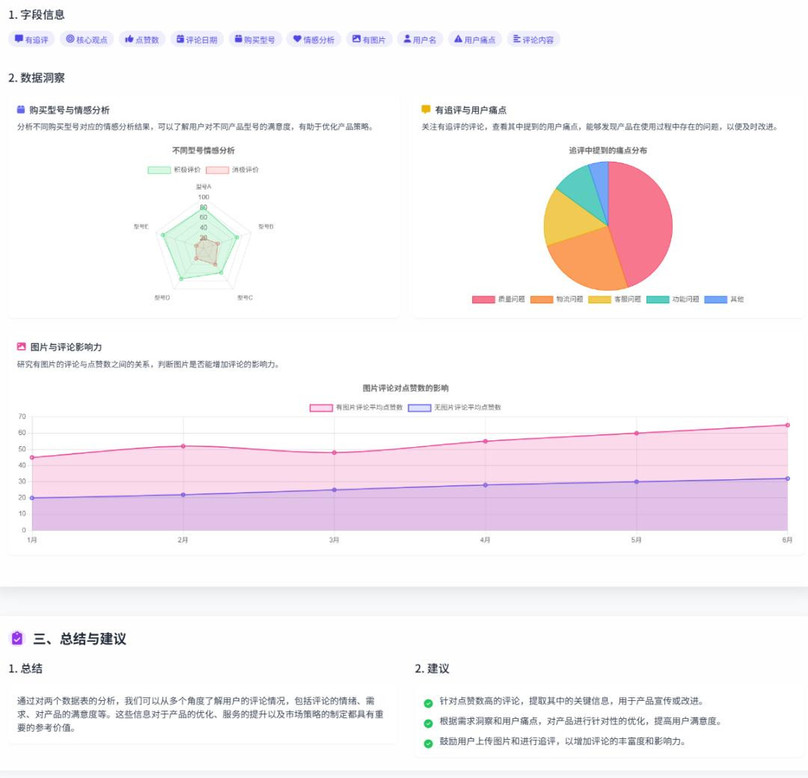This screenshot has height=778, width=808.
Task: Click the heading 2. 建议
Action: pos(432,669)
